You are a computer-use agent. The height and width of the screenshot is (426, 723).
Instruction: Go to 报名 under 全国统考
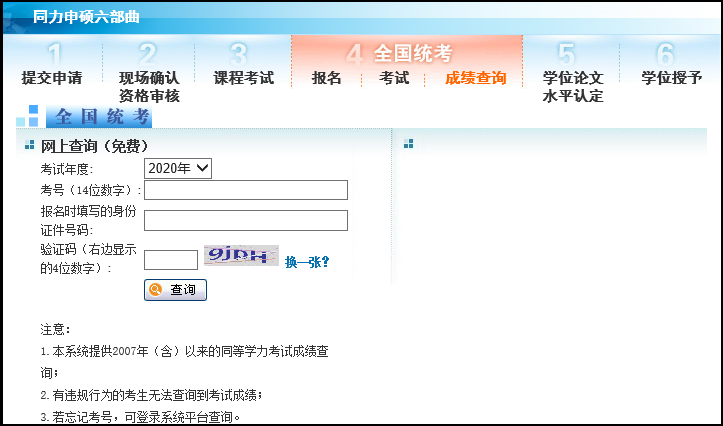click(x=326, y=78)
